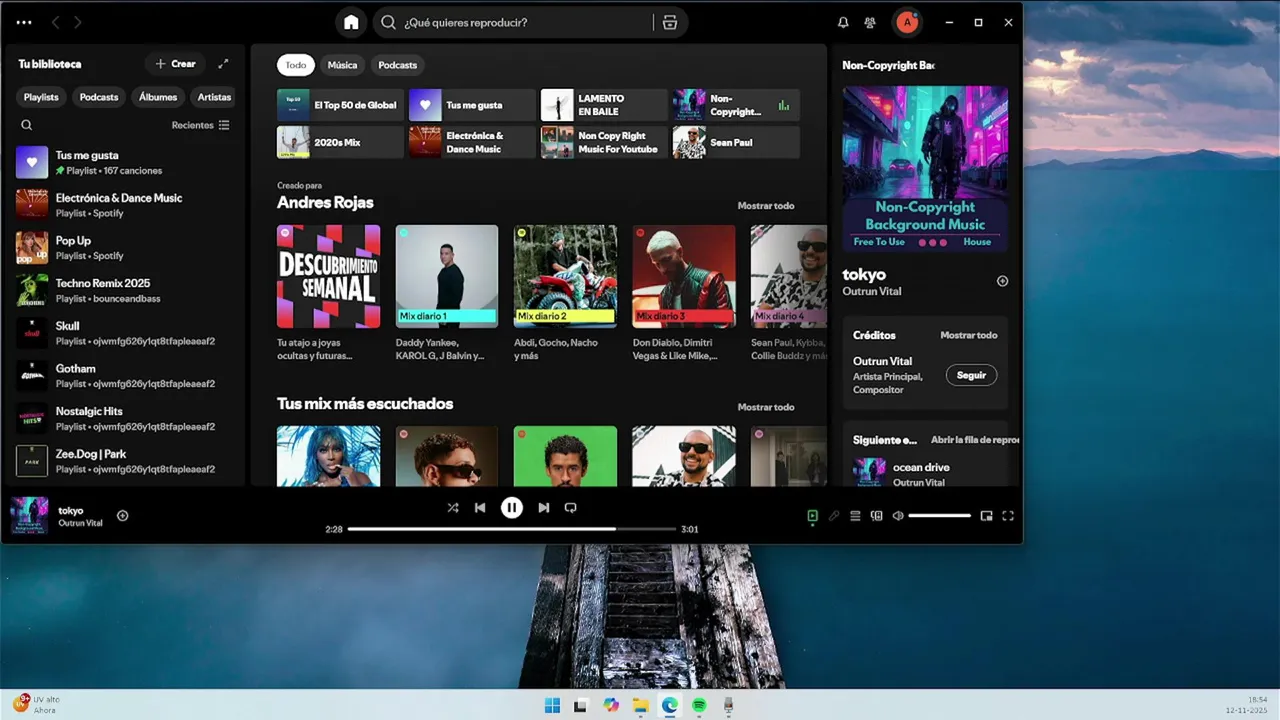Image resolution: width=1280 pixels, height=720 pixels.
Task: Filter library by Playlists
Action: pyautogui.click(x=41, y=97)
